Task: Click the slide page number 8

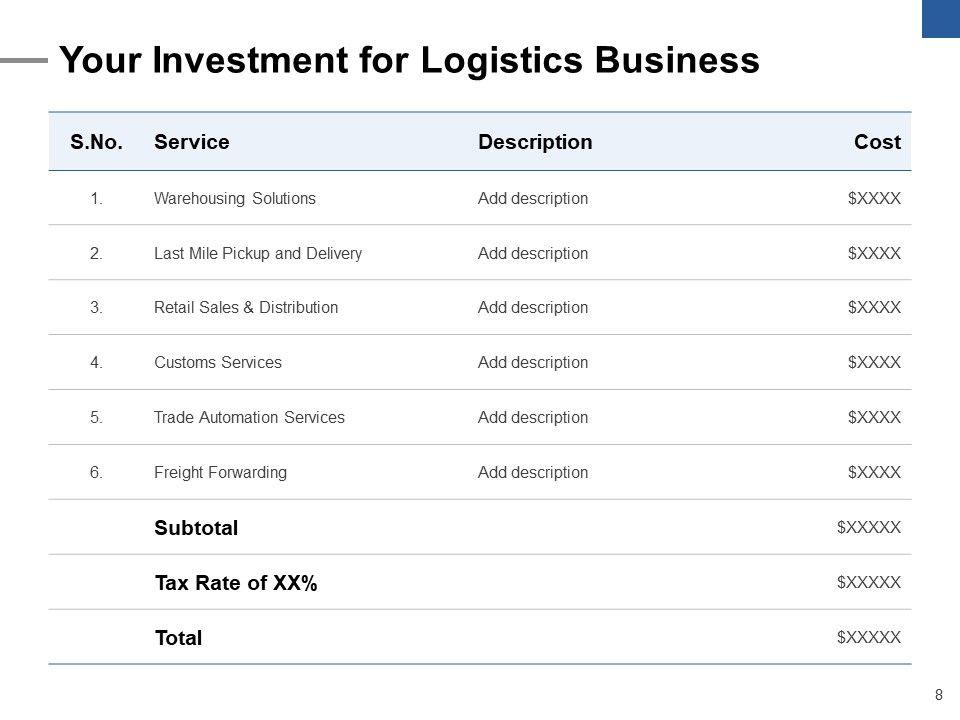Action: tap(938, 694)
